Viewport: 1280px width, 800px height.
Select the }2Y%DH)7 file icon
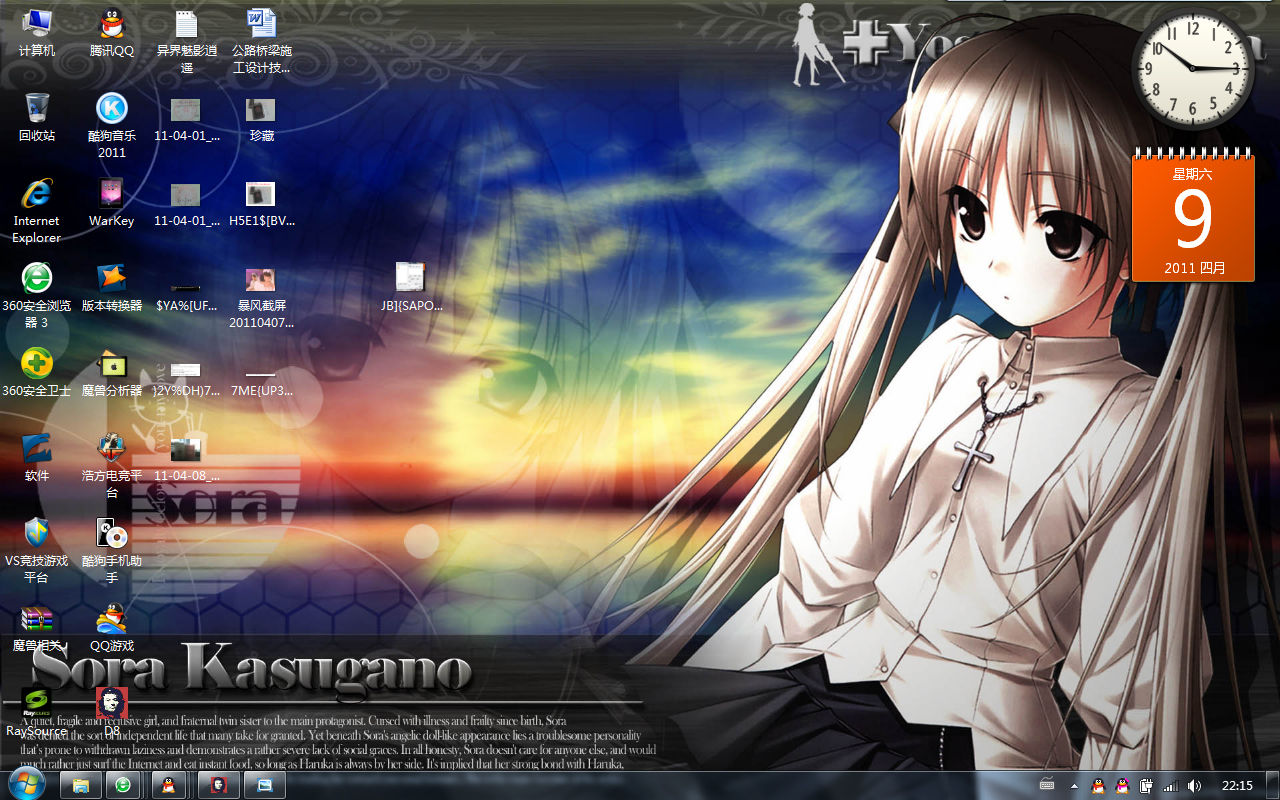click(x=186, y=381)
